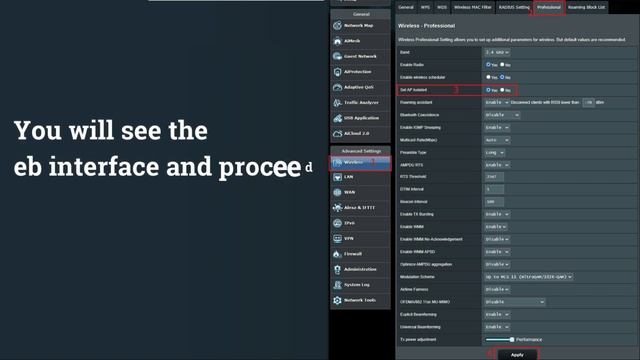Click the Apply button

coord(517,355)
